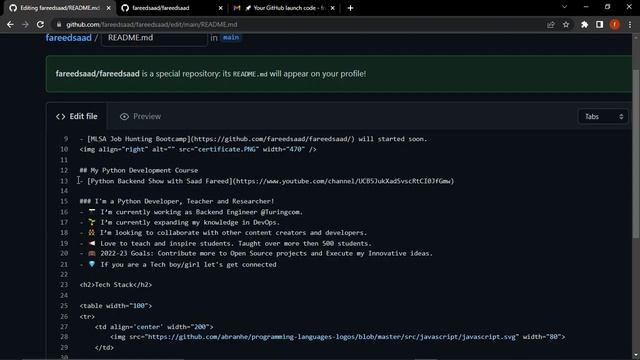Viewport: 640px width, 360px height.
Task: Click line 'expanding my knowledge in DevOps'
Action: point(180,222)
